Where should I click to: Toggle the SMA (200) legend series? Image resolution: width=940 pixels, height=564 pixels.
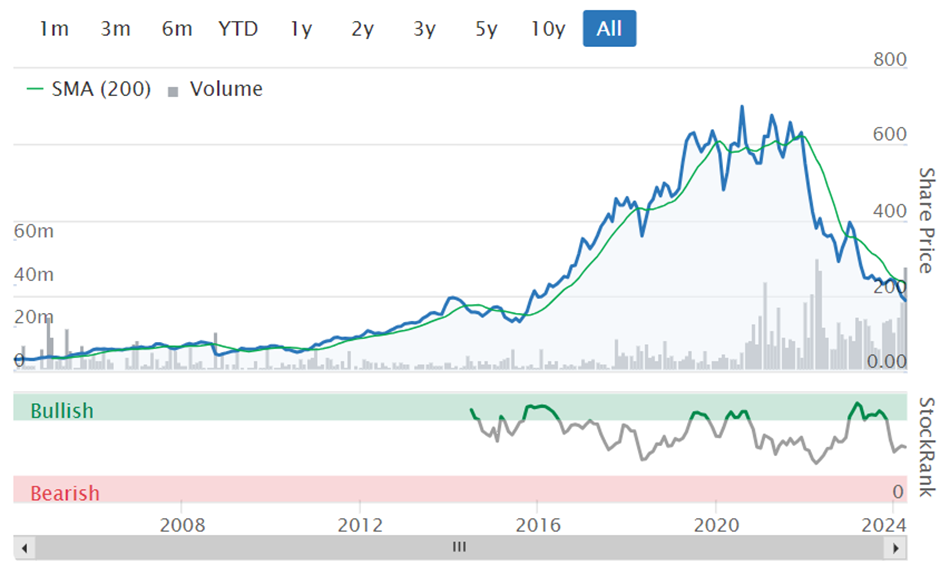coord(89,89)
